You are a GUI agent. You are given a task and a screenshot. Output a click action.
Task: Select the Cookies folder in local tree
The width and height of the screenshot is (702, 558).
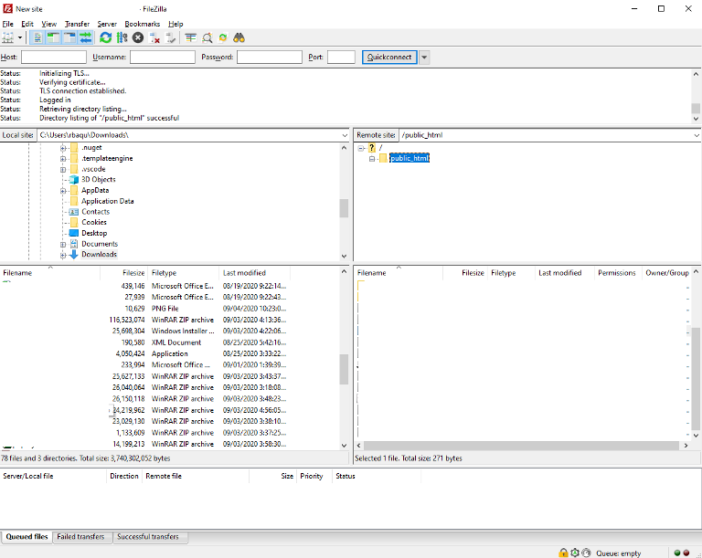coord(94,223)
